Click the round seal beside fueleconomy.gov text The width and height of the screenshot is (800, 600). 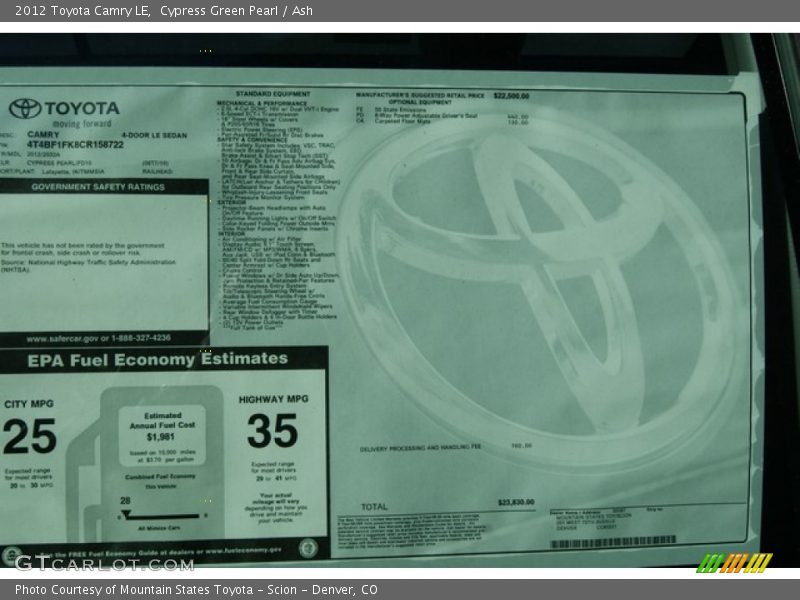click(308, 548)
